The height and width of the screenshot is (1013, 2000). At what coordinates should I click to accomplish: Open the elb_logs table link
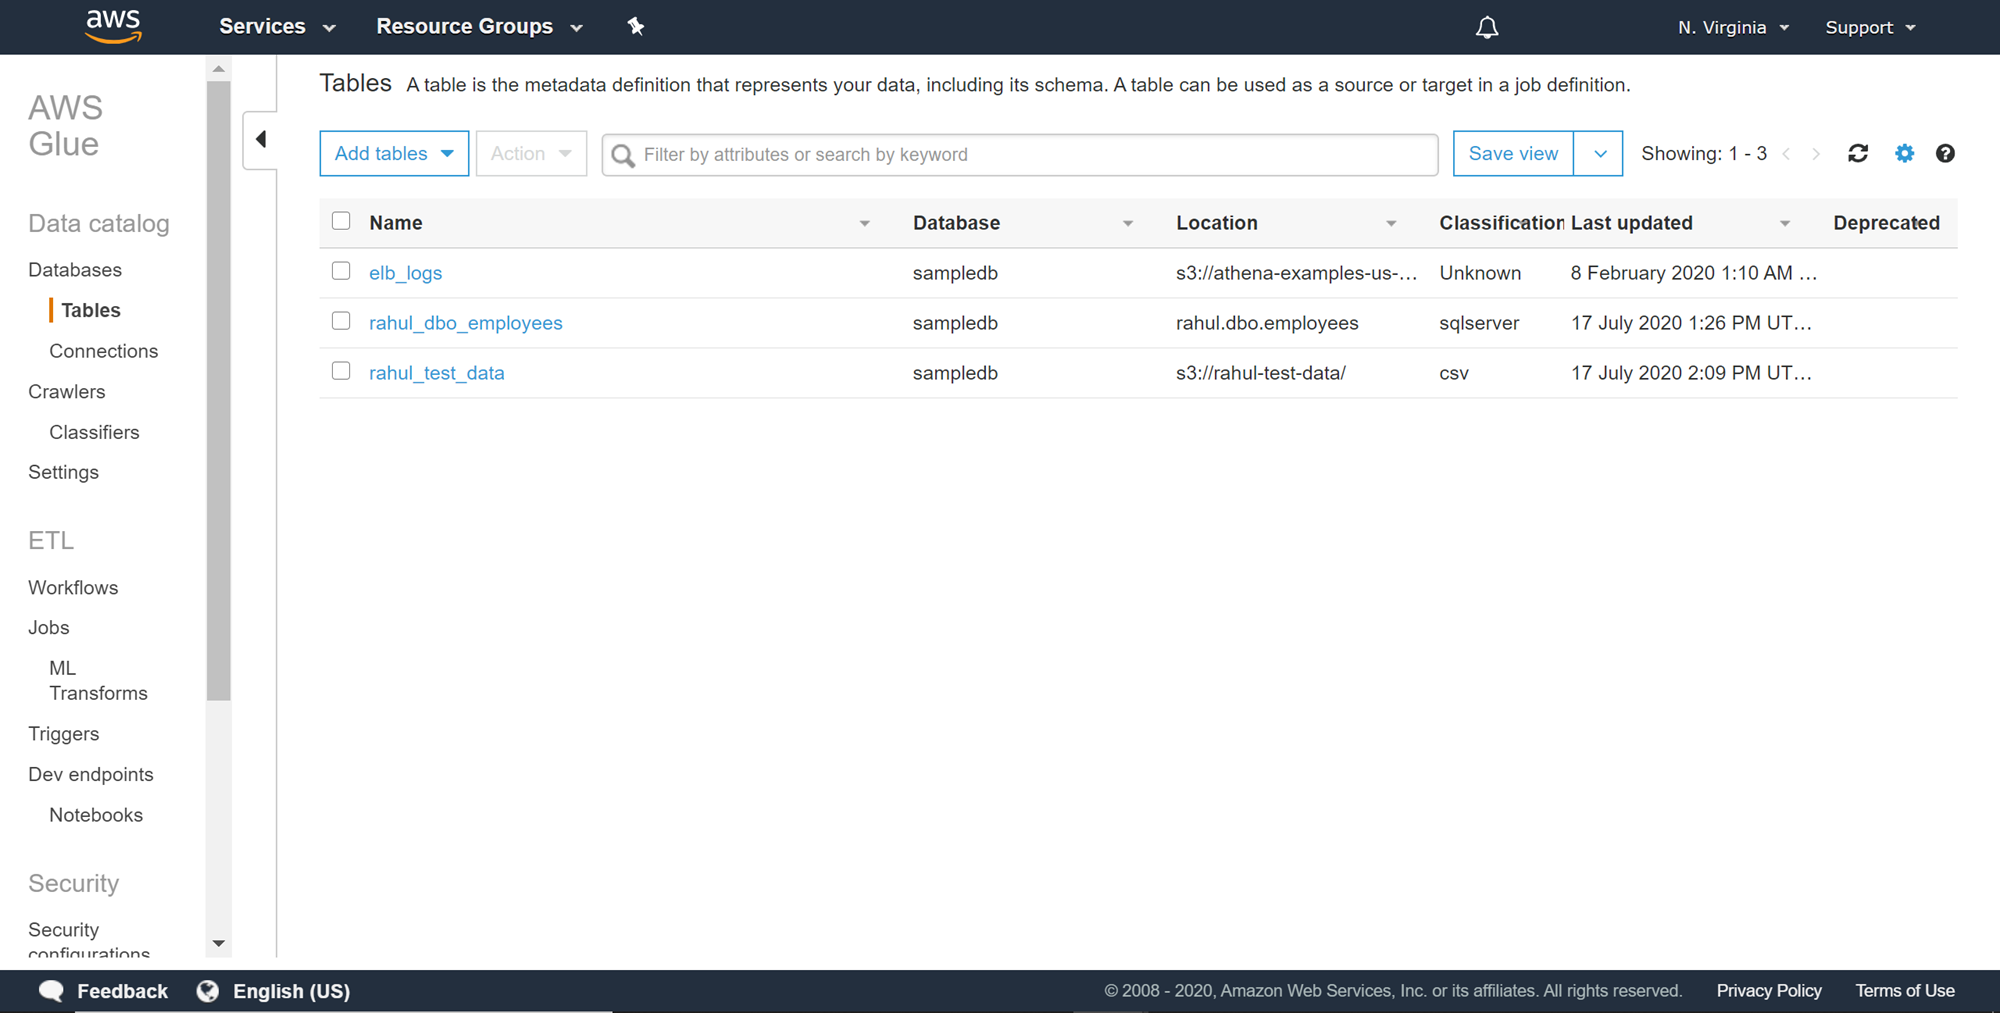(405, 273)
